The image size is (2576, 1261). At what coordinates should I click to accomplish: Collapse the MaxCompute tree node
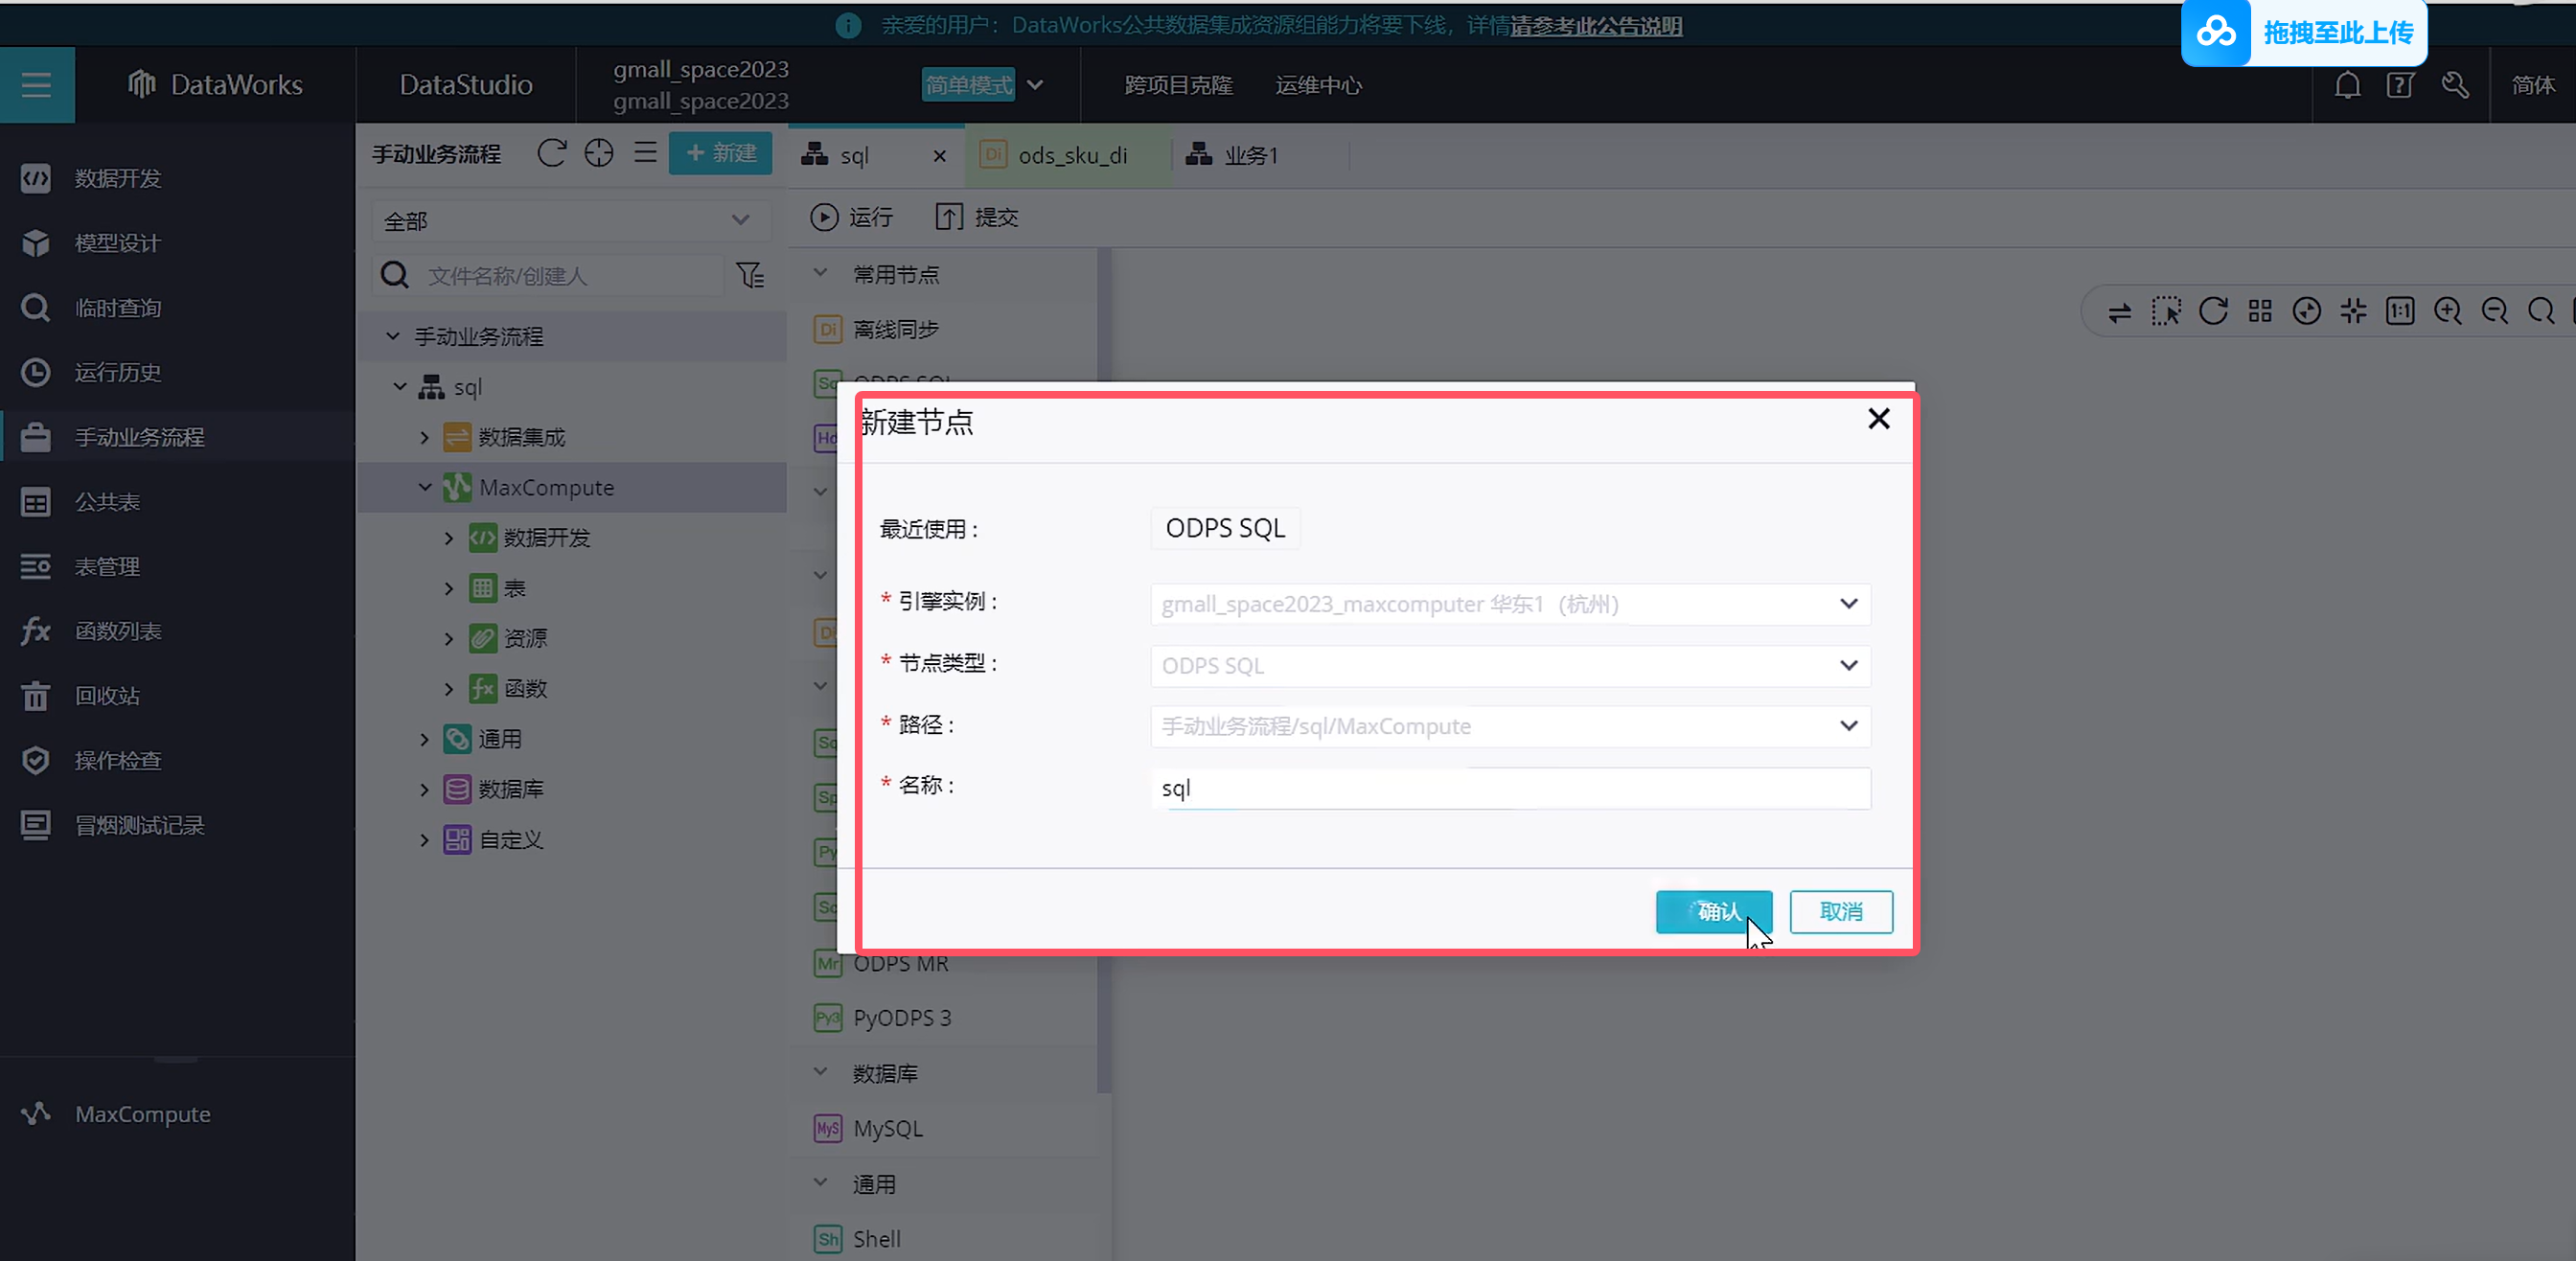pyautogui.click(x=425, y=487)
